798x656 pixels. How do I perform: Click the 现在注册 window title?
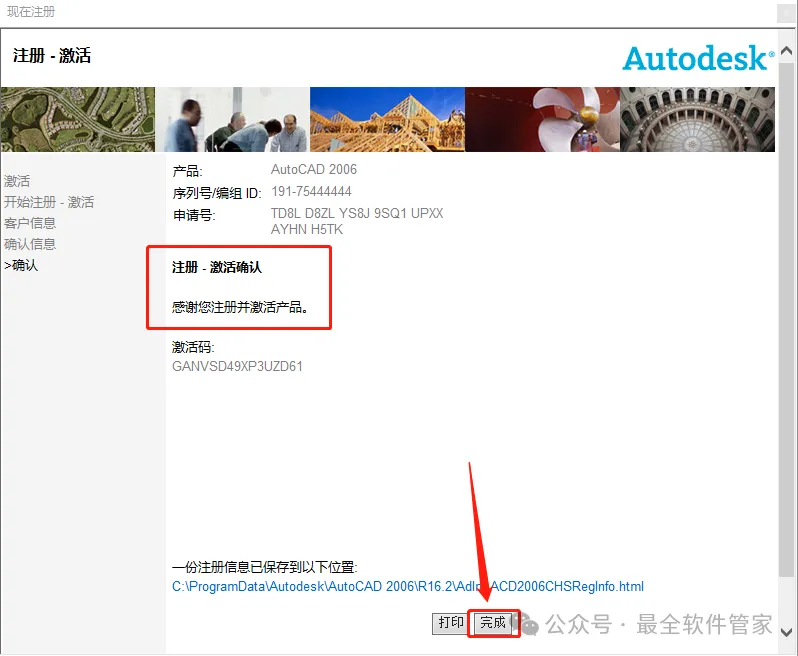(31, 12)
